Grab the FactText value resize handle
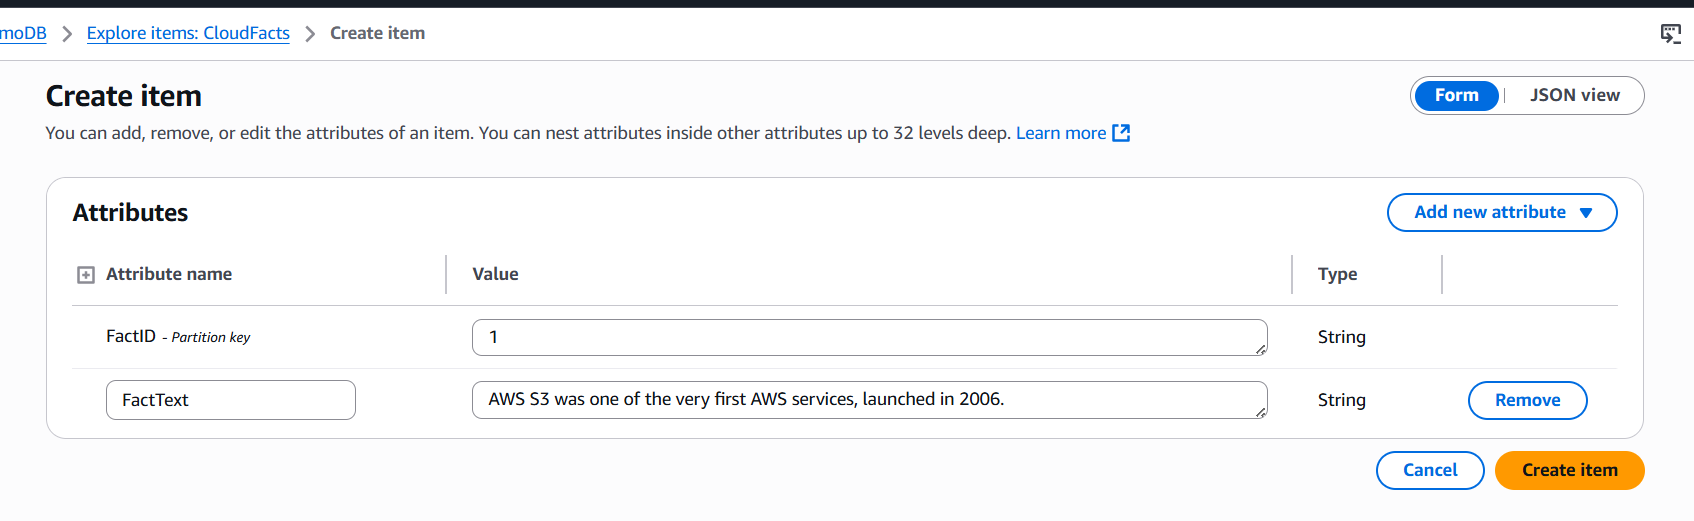This screenshot has width=1694, height=521. point(1261,412)
